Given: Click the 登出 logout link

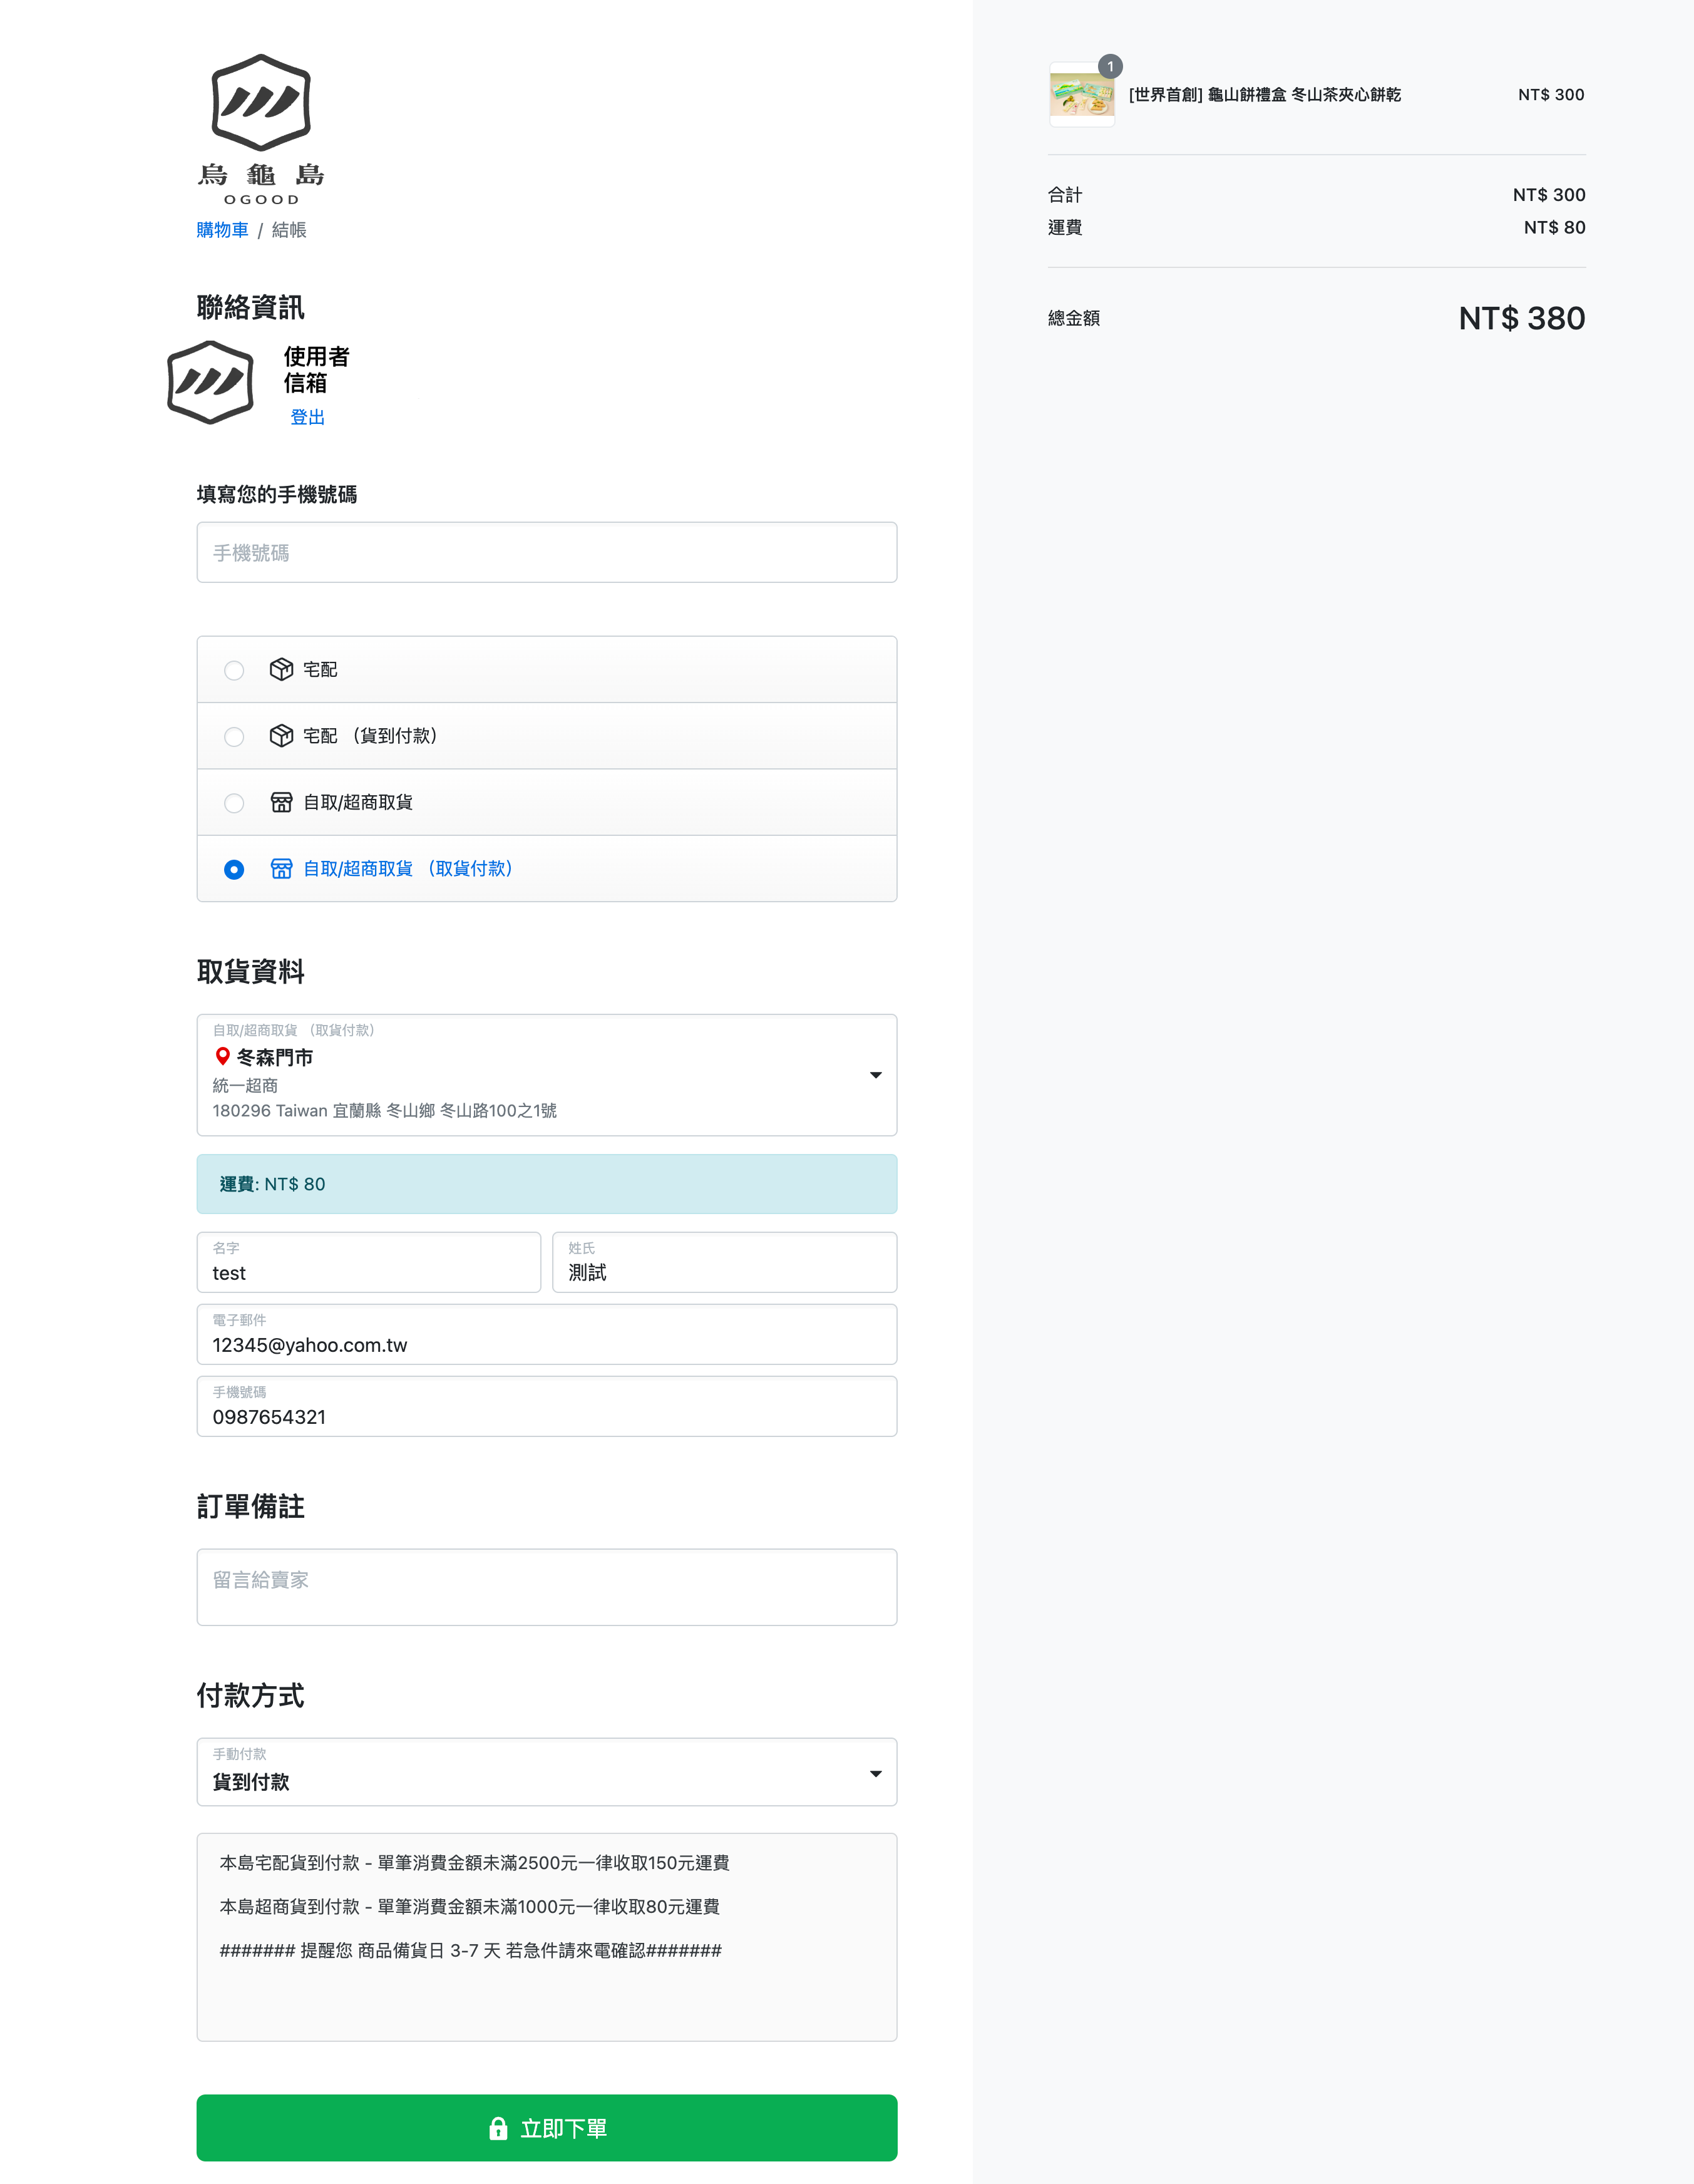Looking at the screenshot, I should pyautogui.click(x=307, y=417).
